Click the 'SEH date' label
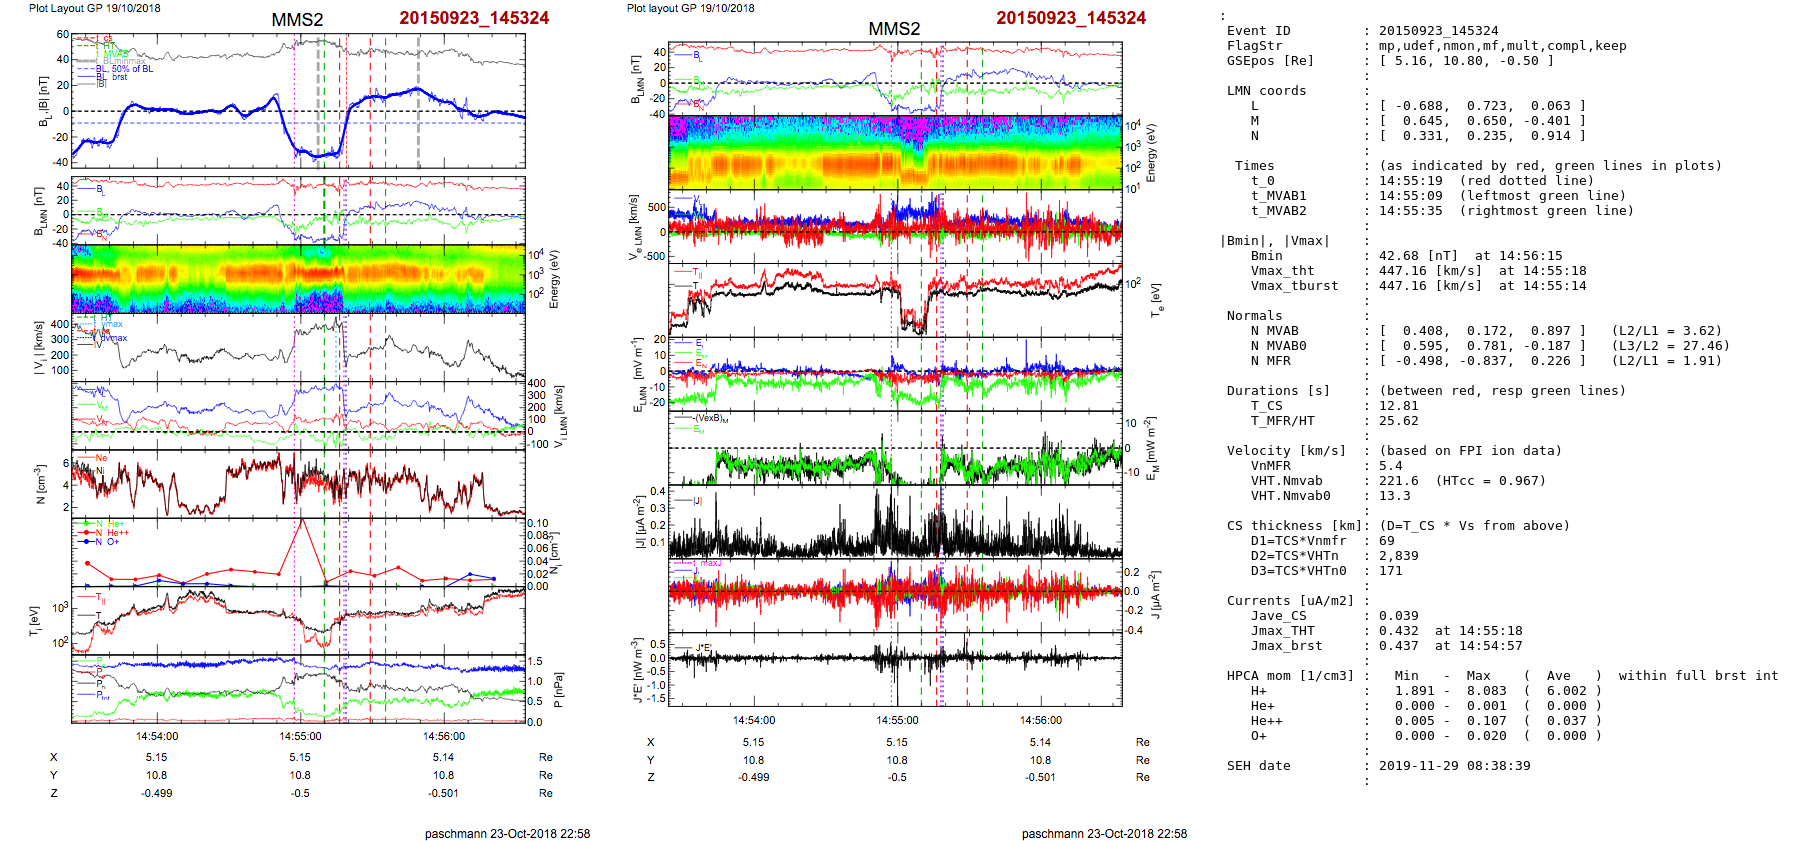 coord(1259,766)
